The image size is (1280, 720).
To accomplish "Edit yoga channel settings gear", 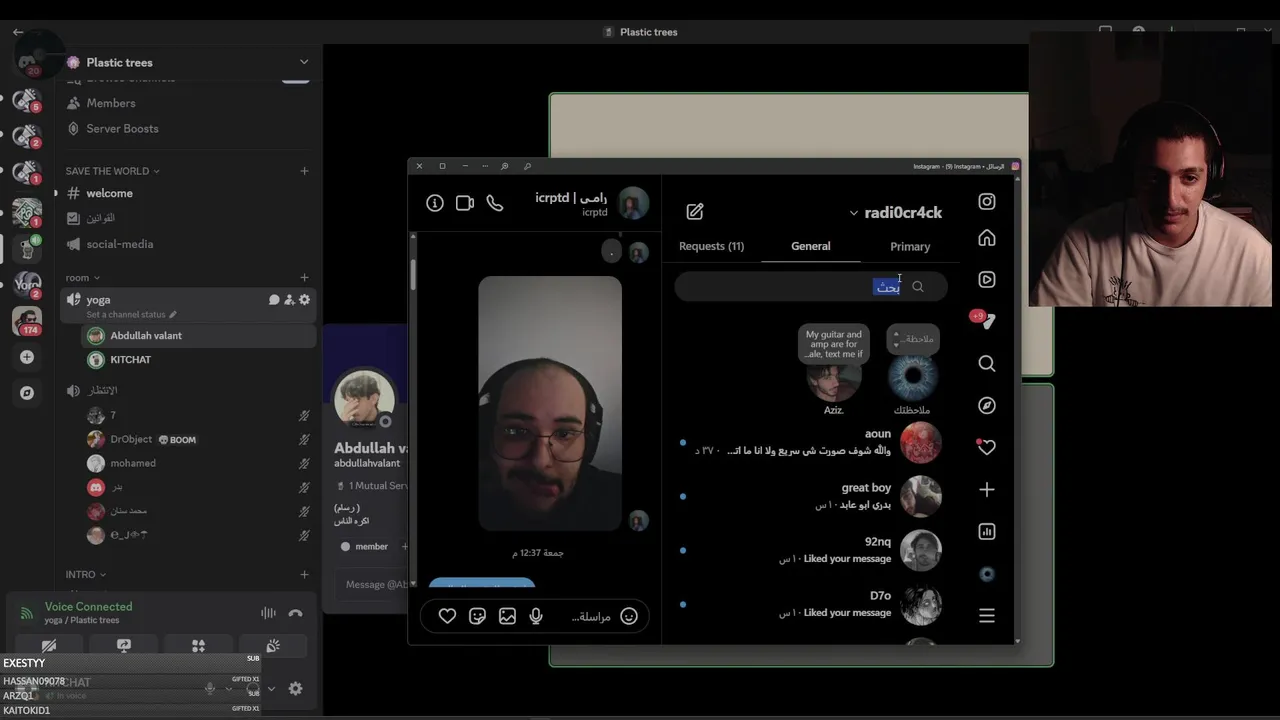I will 305,300.
